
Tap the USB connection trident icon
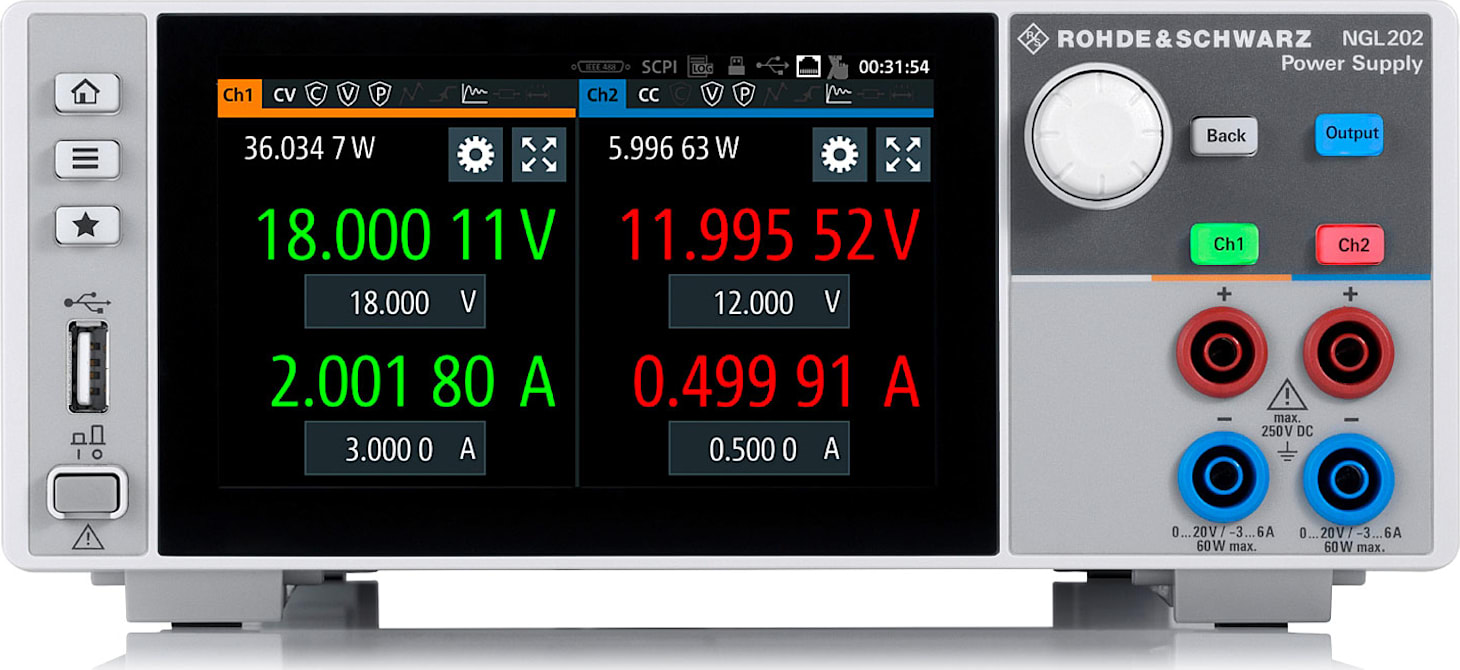(x=771, y=66)
